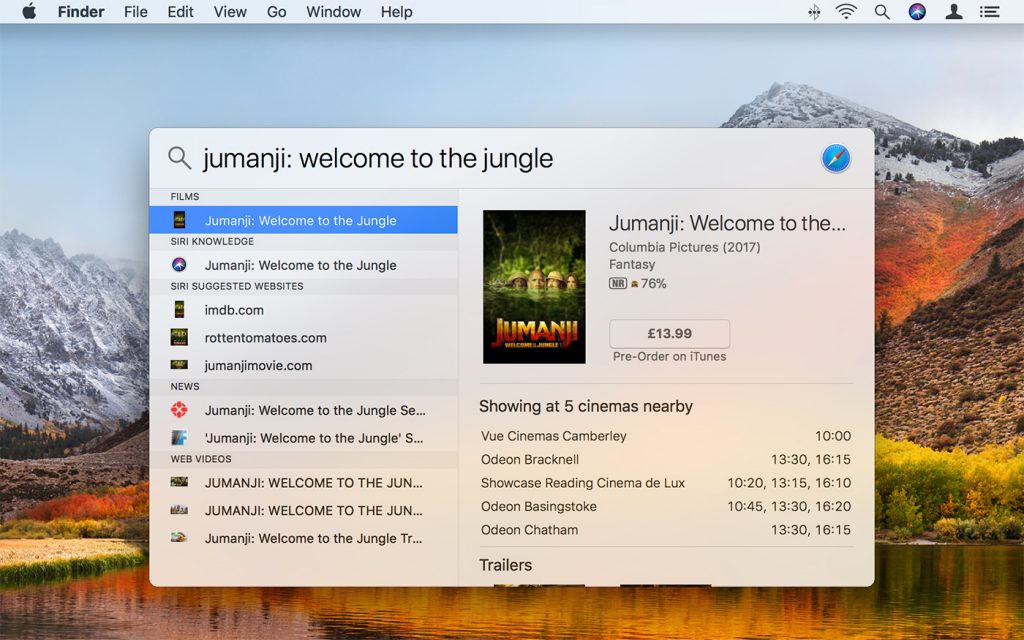The image size is (1024, 640).
Task: Open the Apple menu
Action: click(x=29, y=12)
